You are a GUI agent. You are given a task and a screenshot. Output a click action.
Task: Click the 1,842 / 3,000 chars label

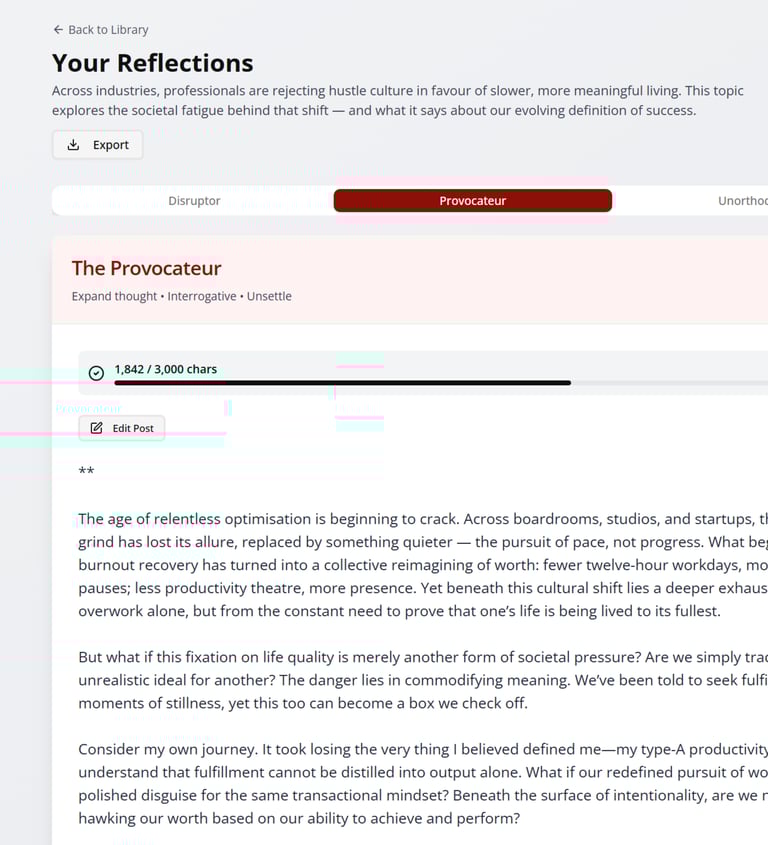pyautogui.click(x=165, y=369)
